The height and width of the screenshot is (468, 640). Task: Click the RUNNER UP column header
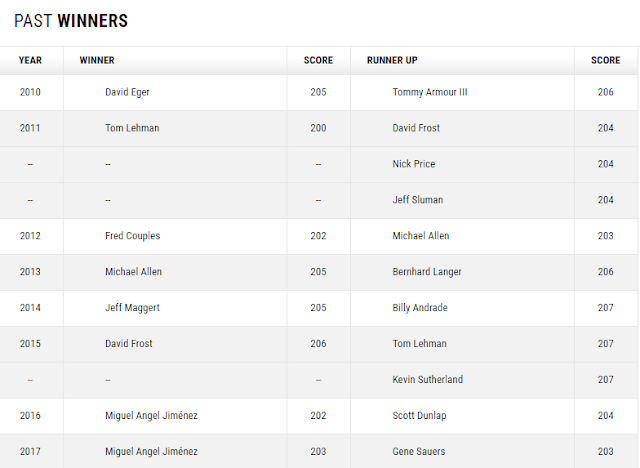tap(392, 60)
